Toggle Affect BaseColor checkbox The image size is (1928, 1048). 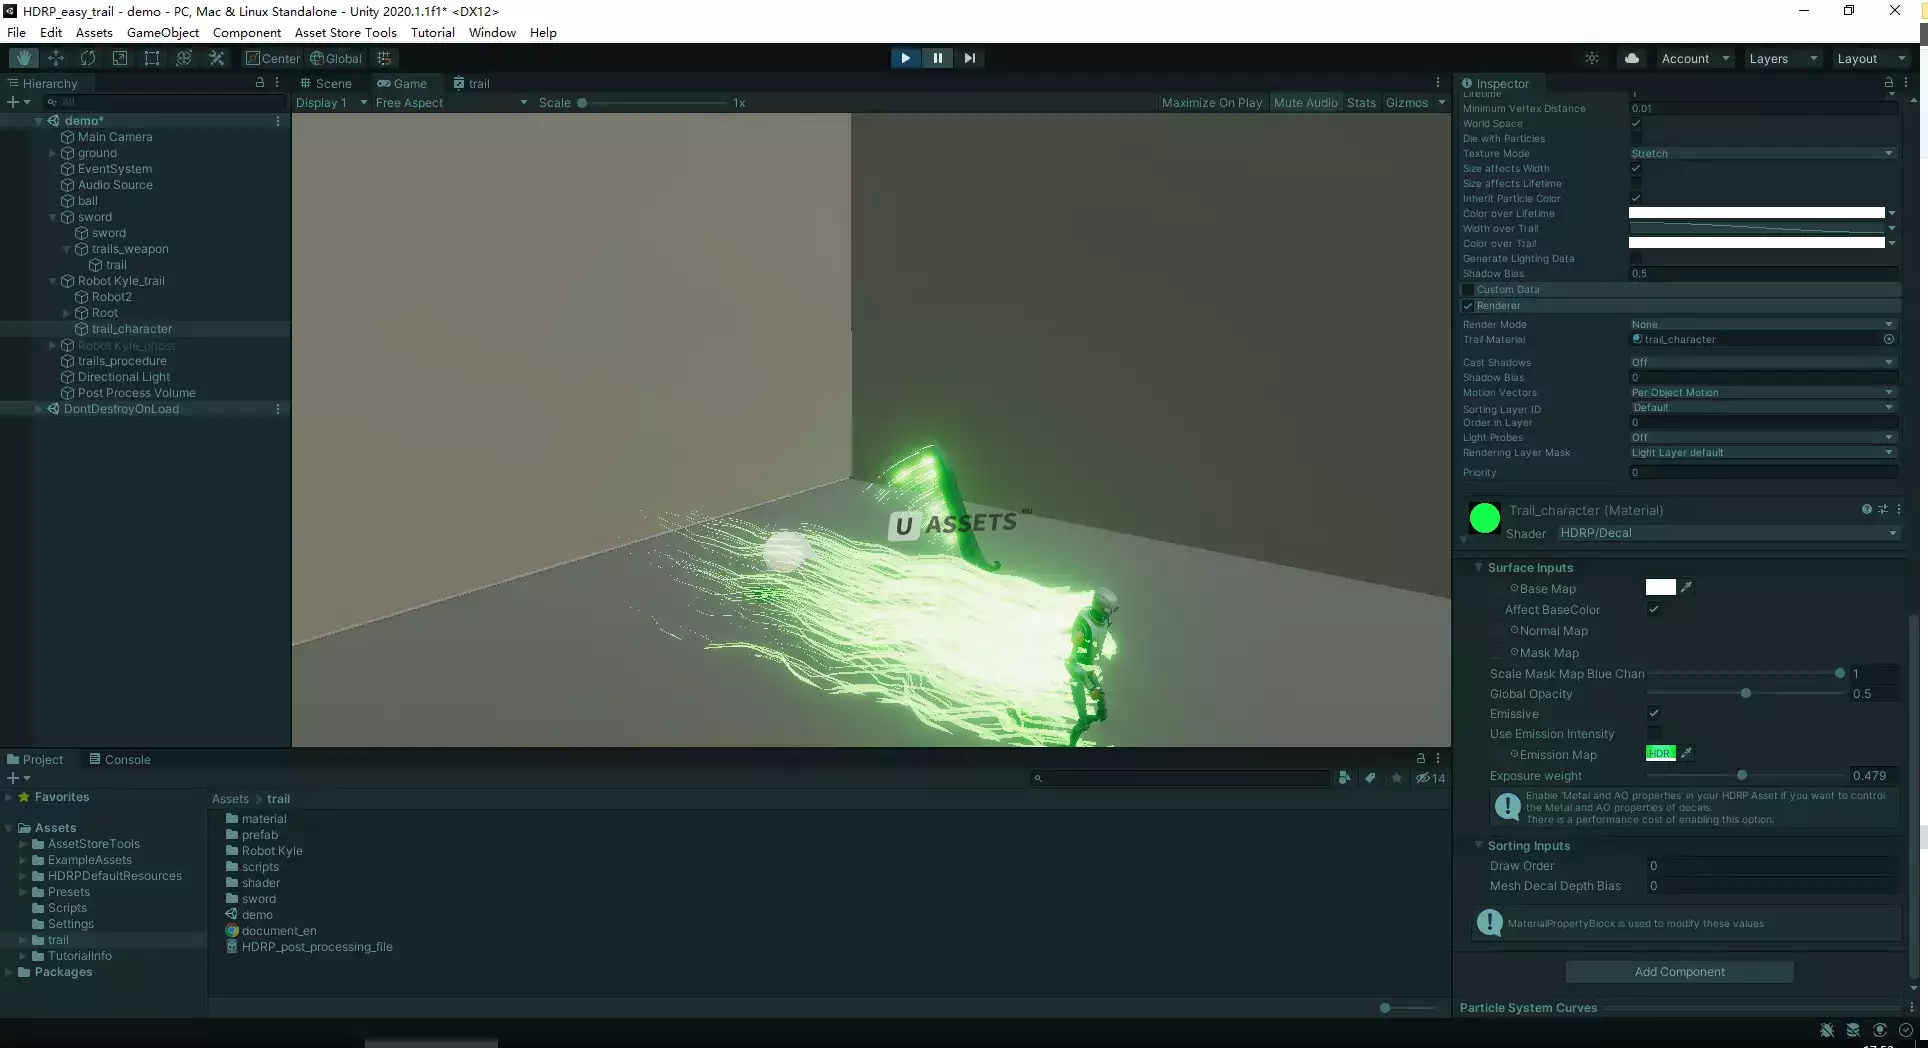[1654, 609]
